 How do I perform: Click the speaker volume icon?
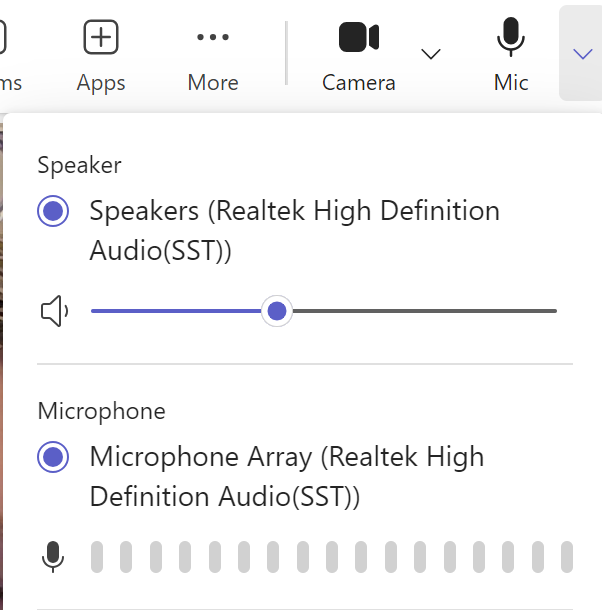[54, 311]
